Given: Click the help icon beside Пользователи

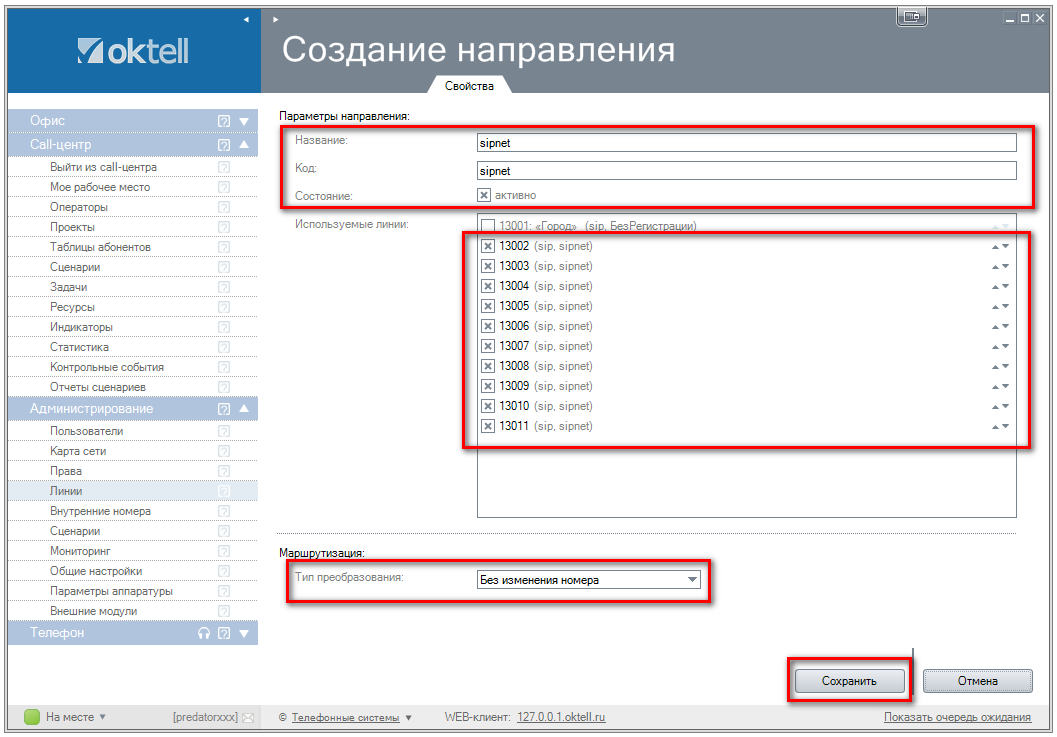Looking at the screenshot, I should click(x=224, y=431).
